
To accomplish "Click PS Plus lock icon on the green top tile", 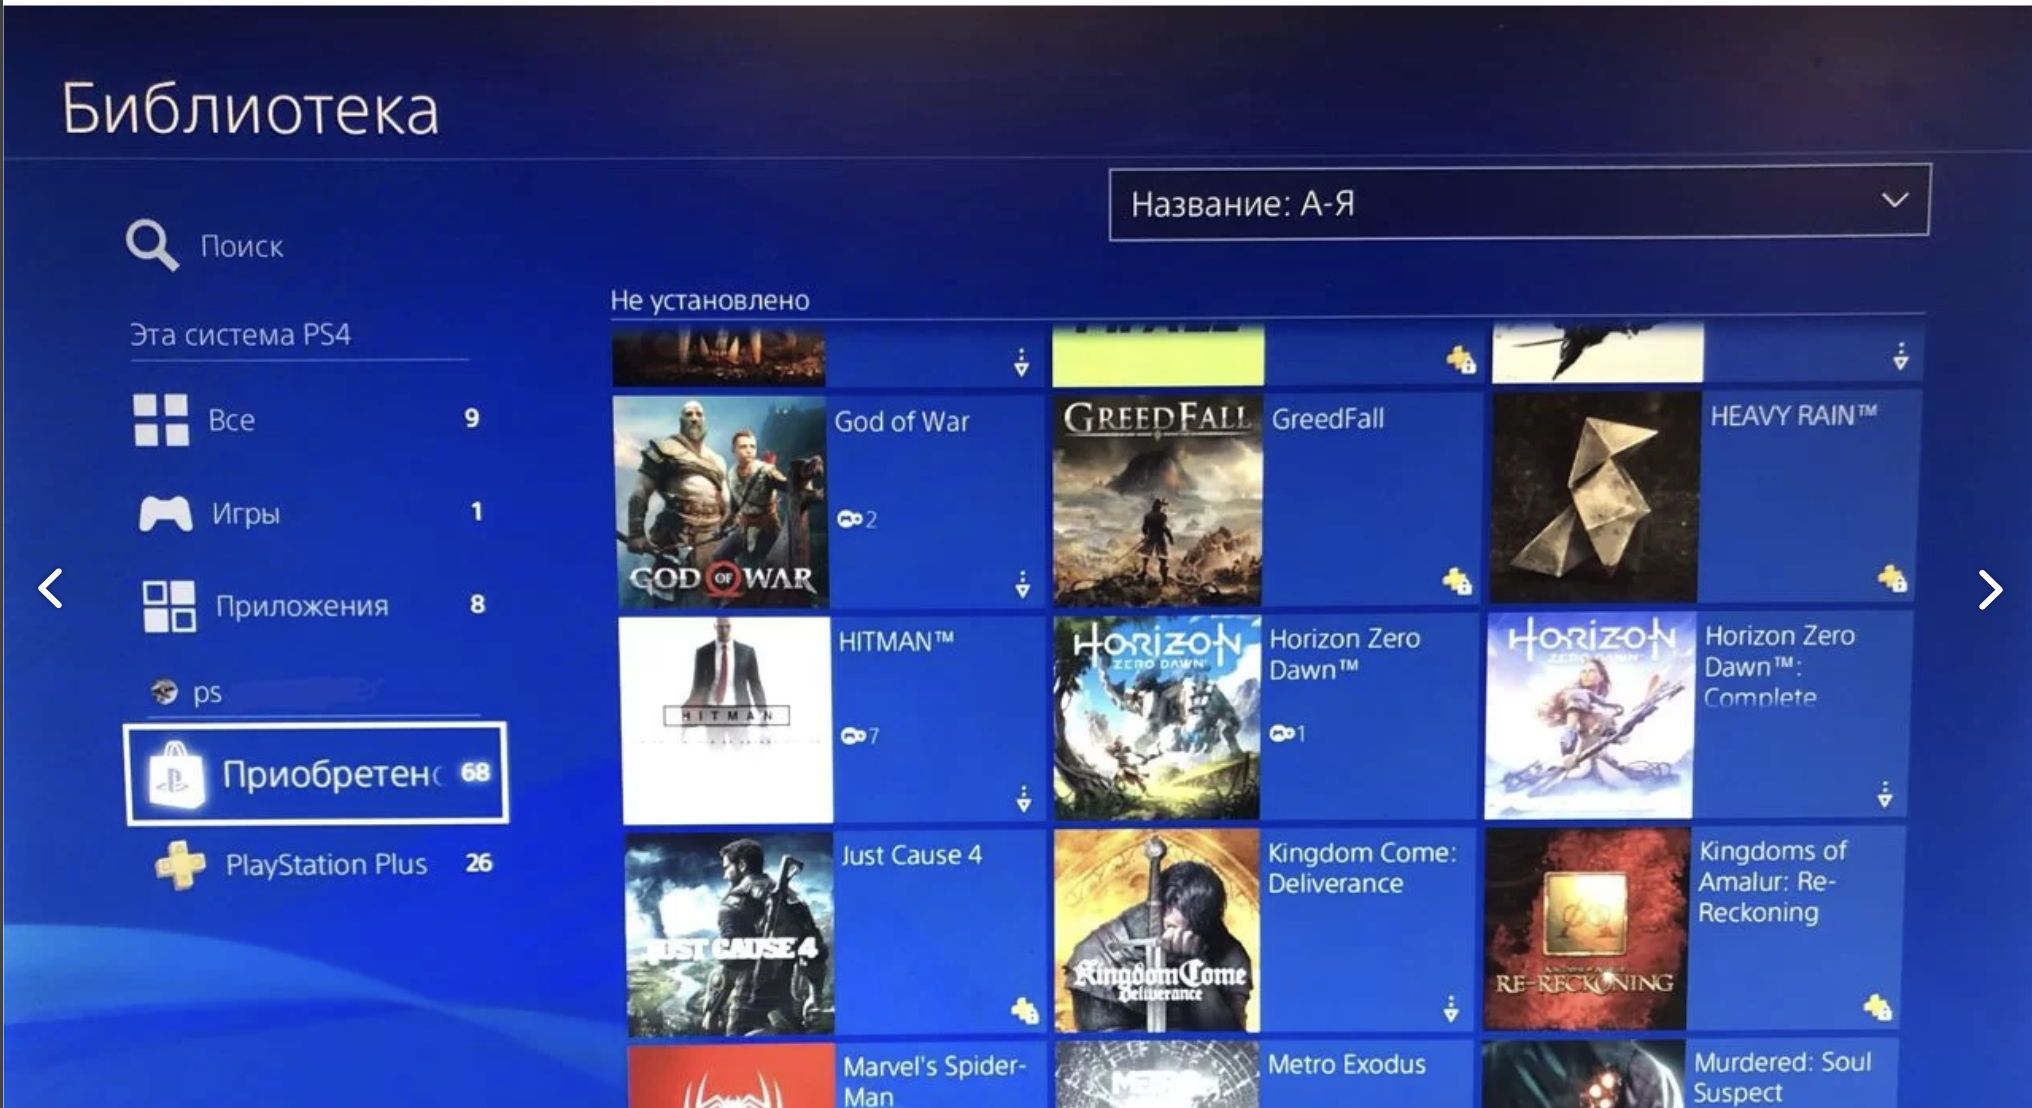I will (1461, 359).
